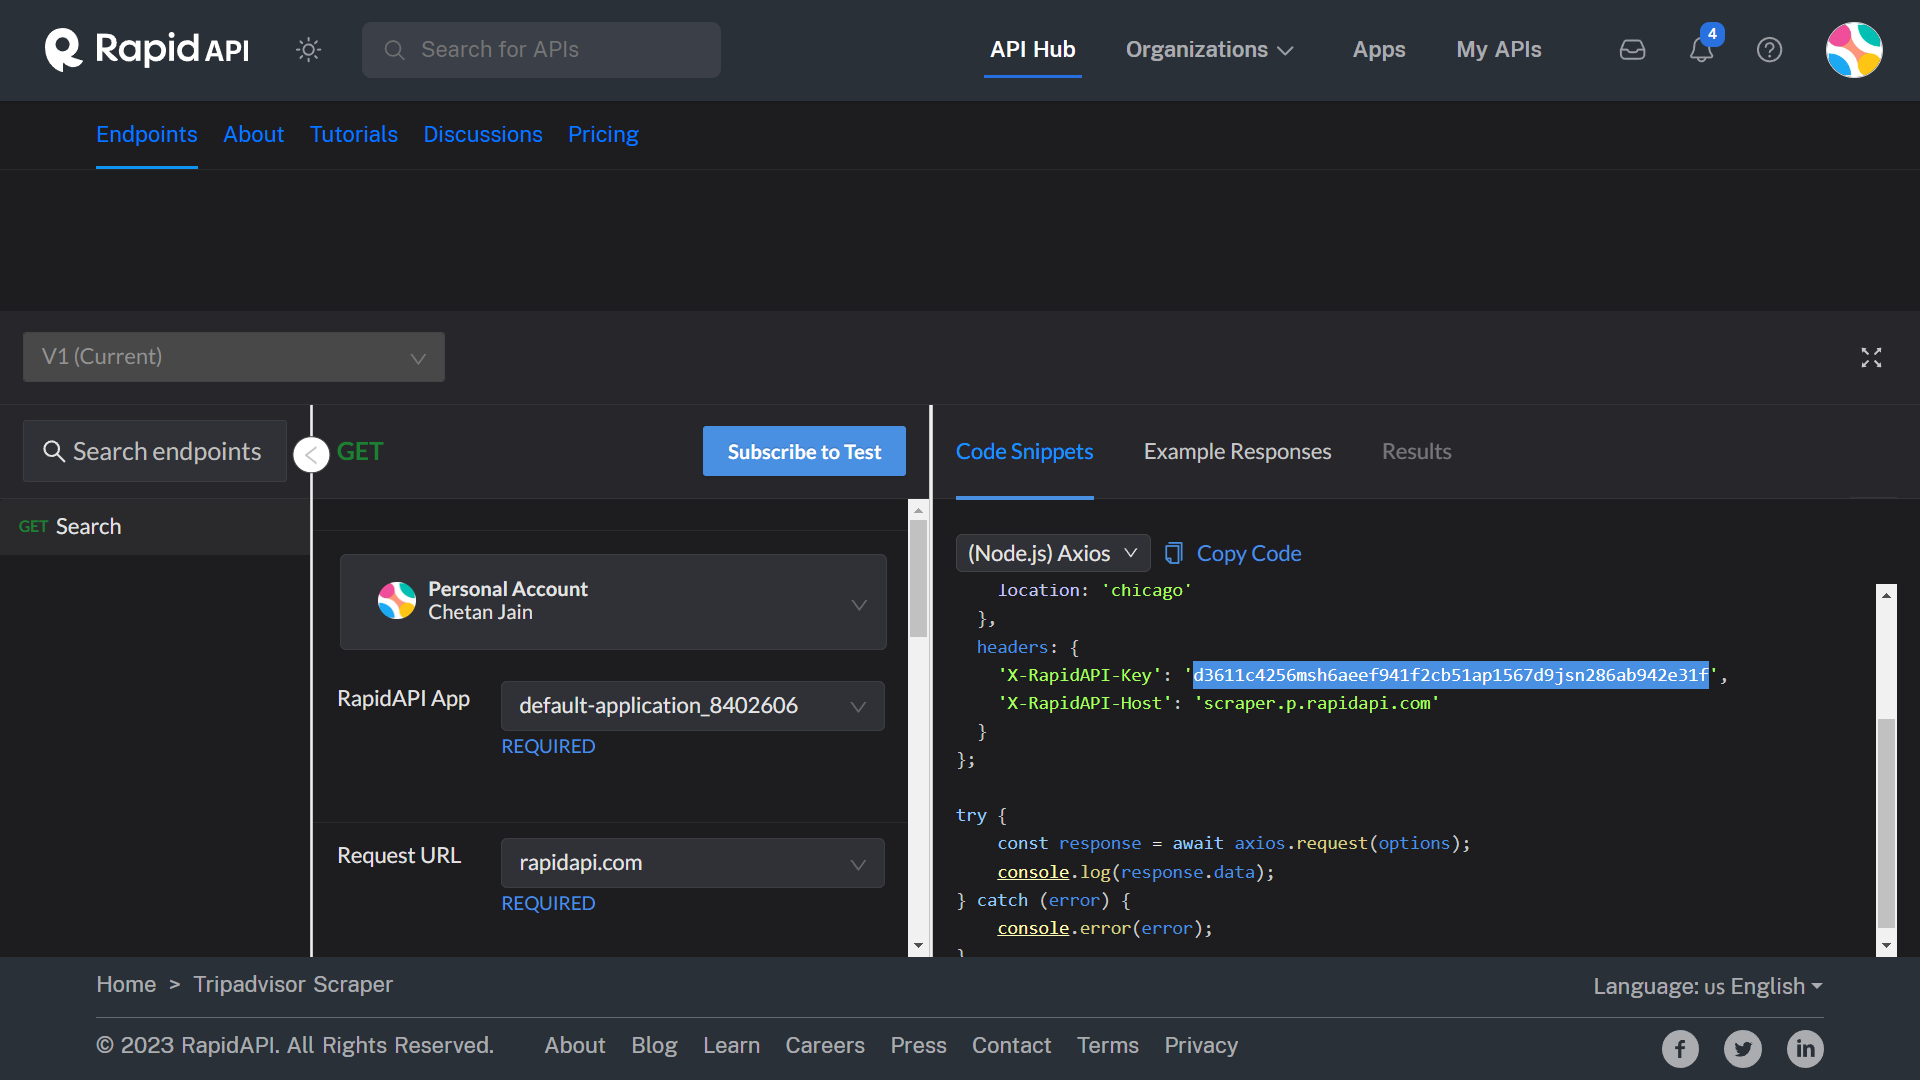The image size is (1920, 1080).
Task: Open the V1 (Current) version dropdown
Action: [233, 356]
